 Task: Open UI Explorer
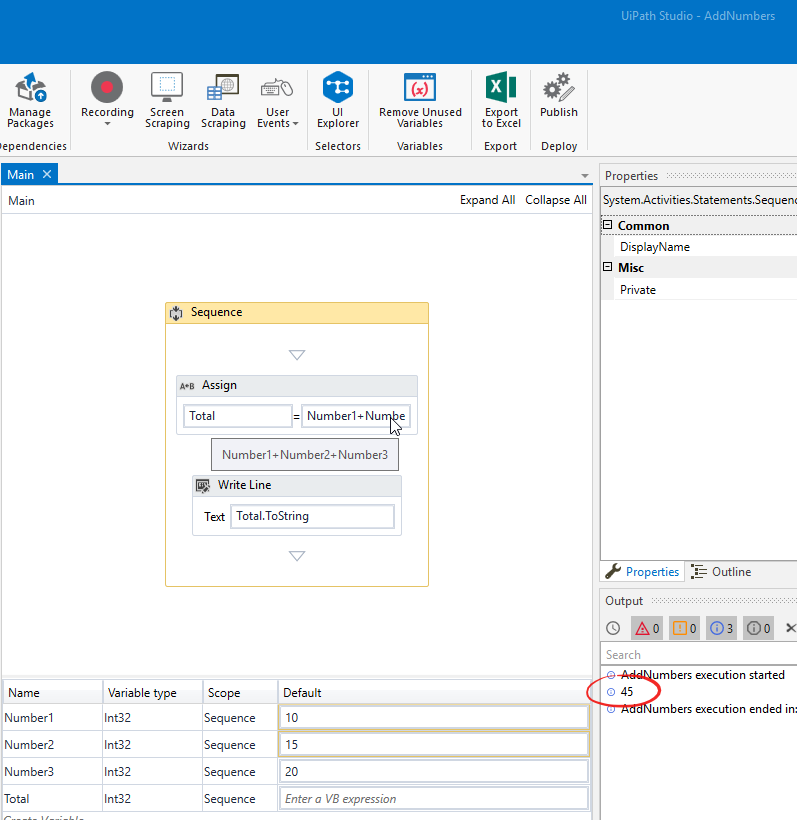tap(338, 101)
